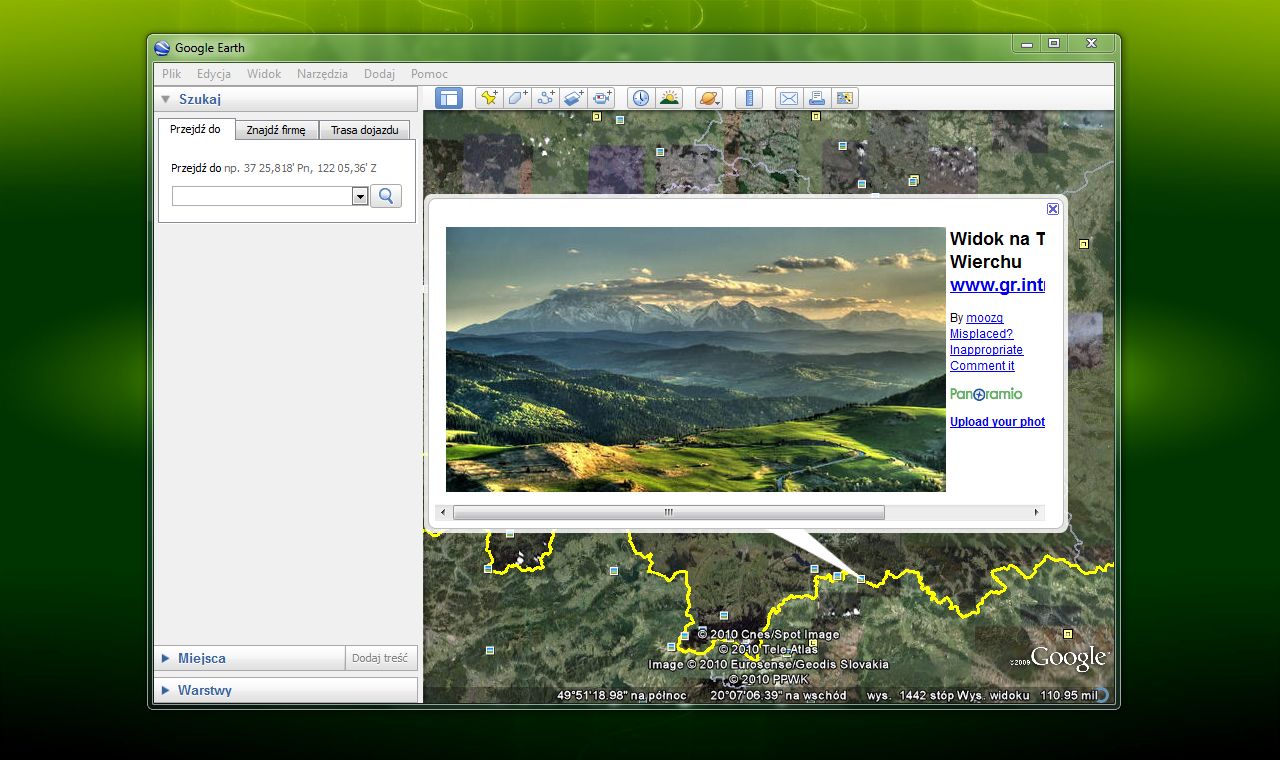Add an image overlay from the toolbar

[x=573, y=98]
